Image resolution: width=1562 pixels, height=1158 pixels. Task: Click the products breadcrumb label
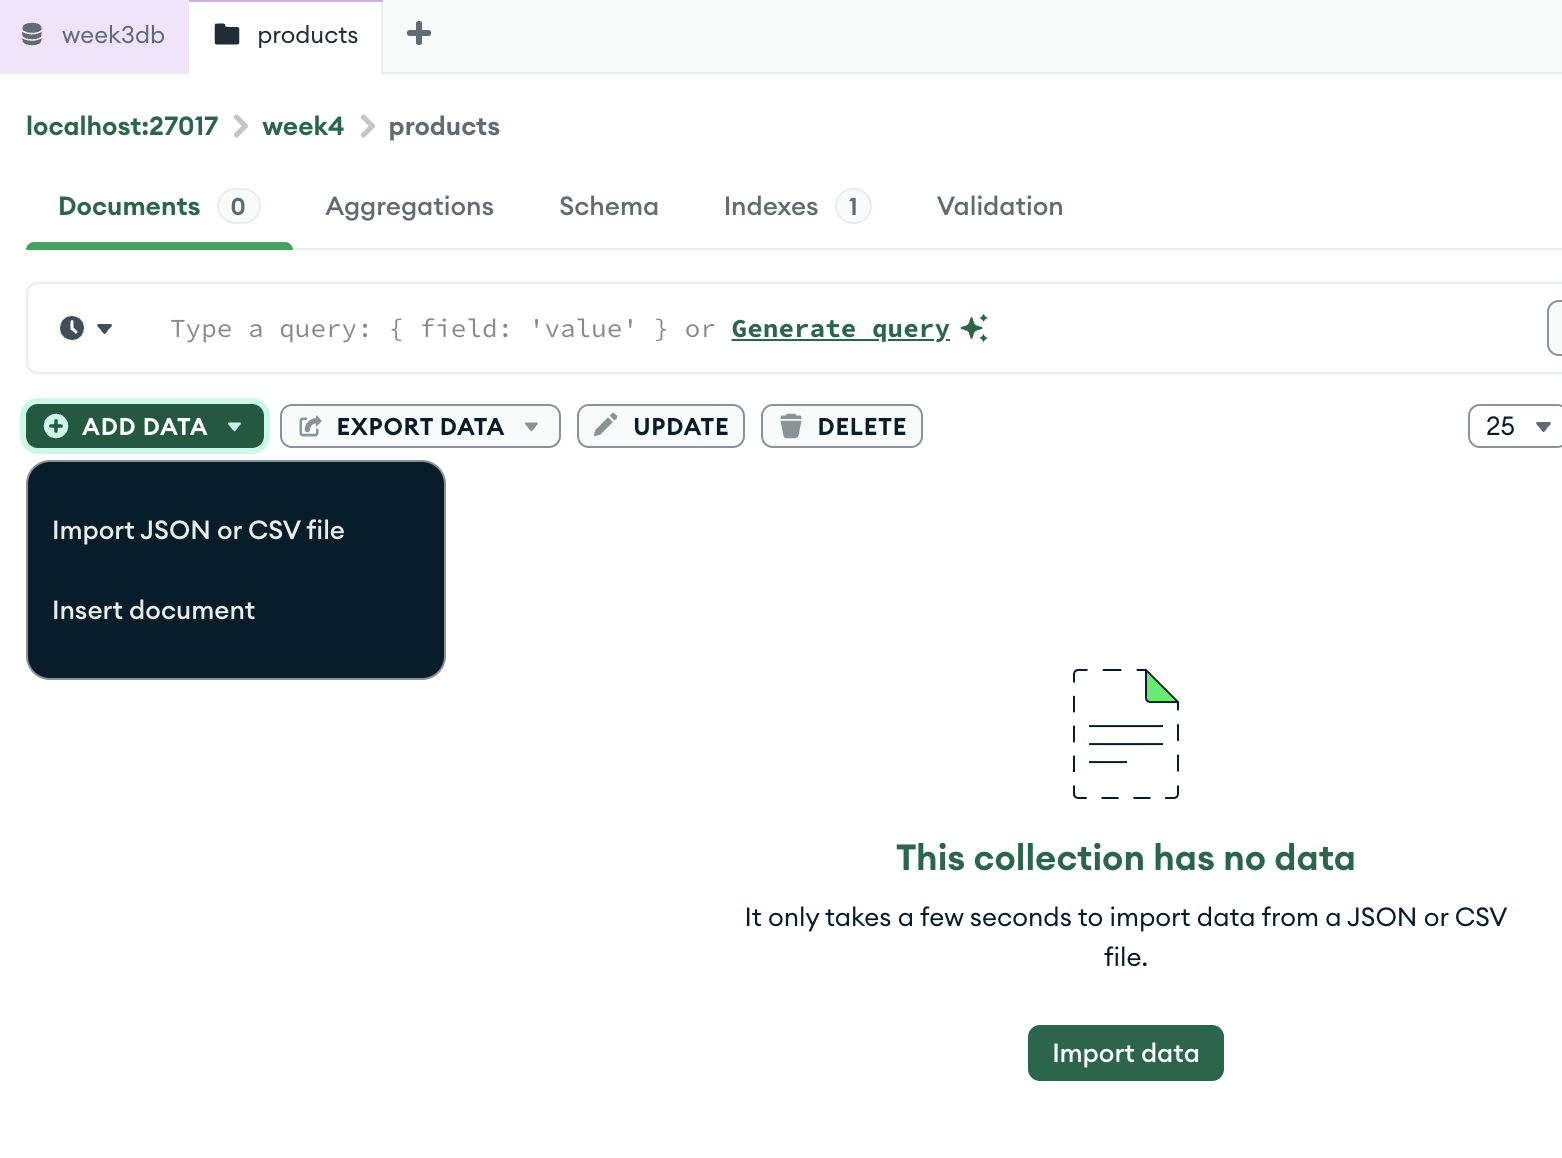coord(444,127)
